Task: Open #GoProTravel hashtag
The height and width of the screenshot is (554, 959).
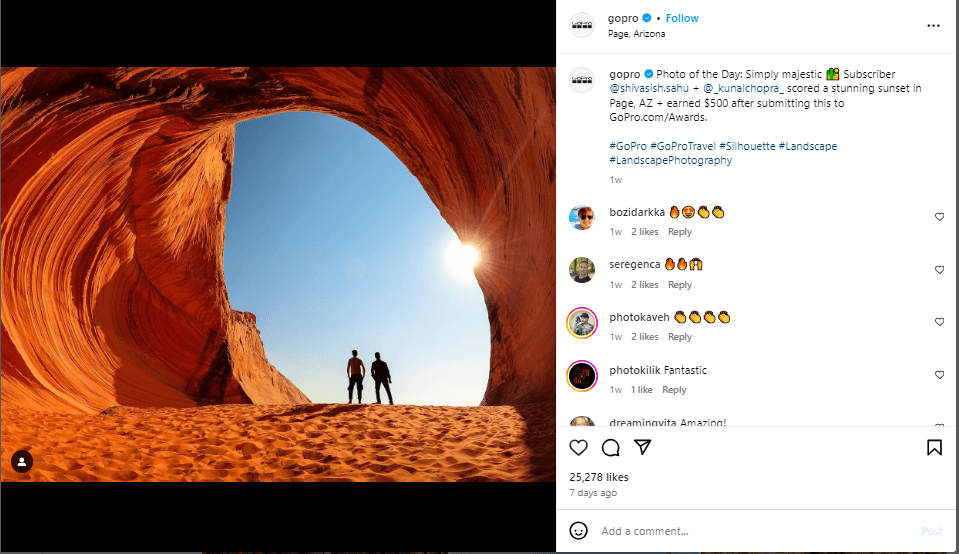Action: click(x=683, y=146)
